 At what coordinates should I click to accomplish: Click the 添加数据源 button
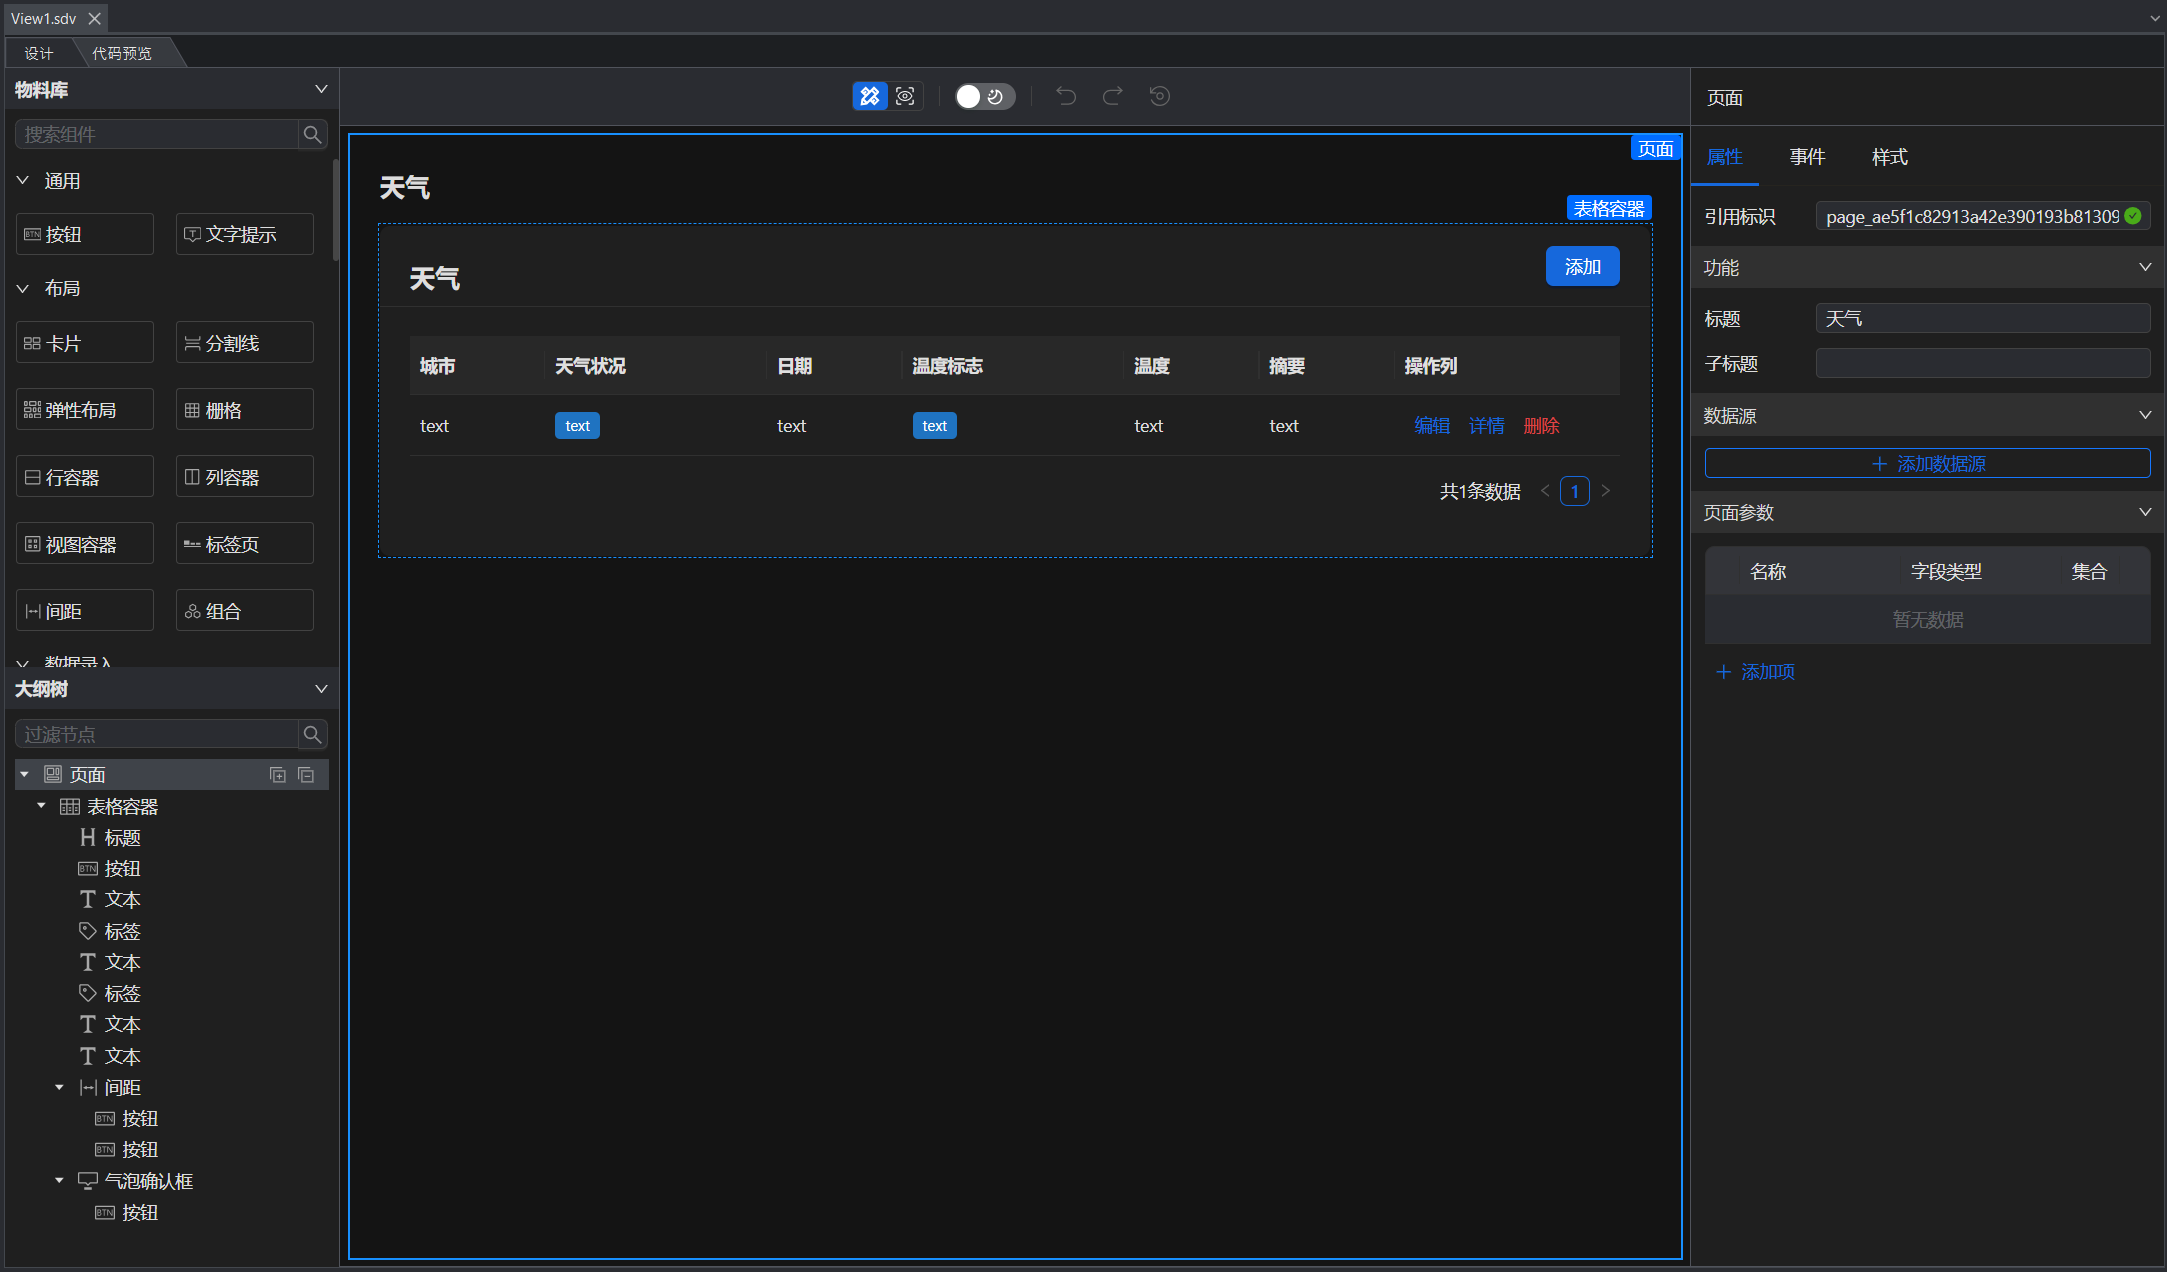(x=1927, y=464)
